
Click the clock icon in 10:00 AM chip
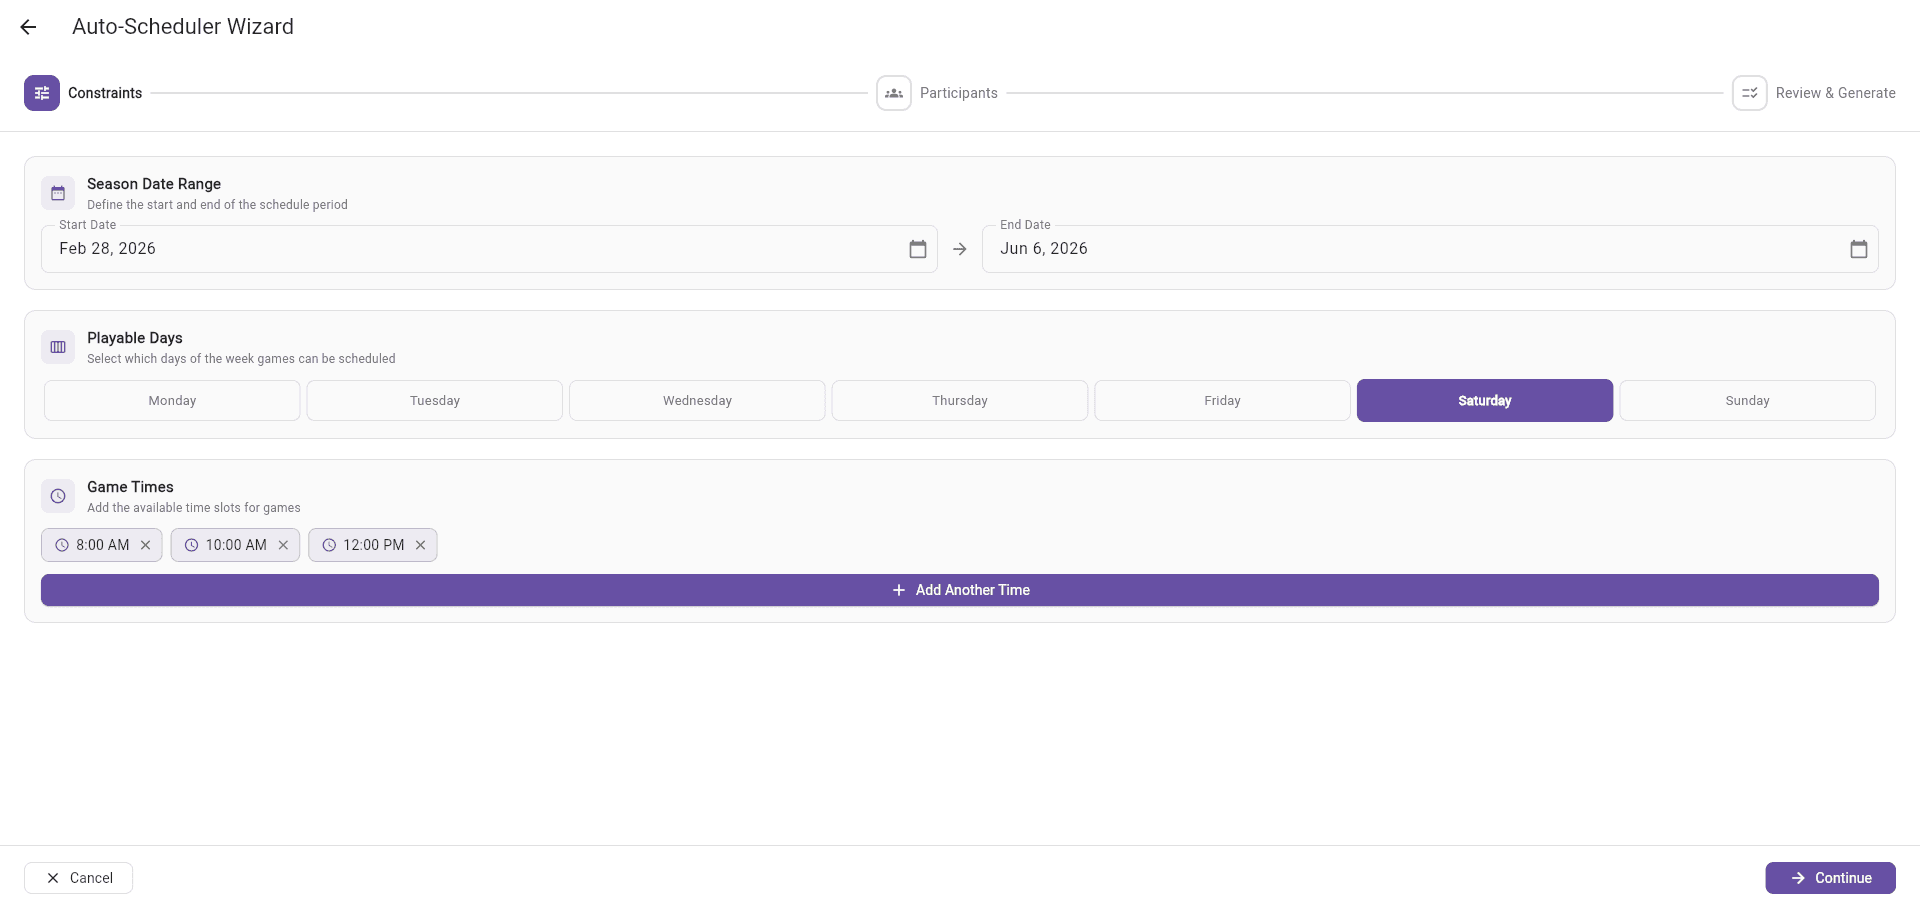pyautogui.click(x=191, y=545)
